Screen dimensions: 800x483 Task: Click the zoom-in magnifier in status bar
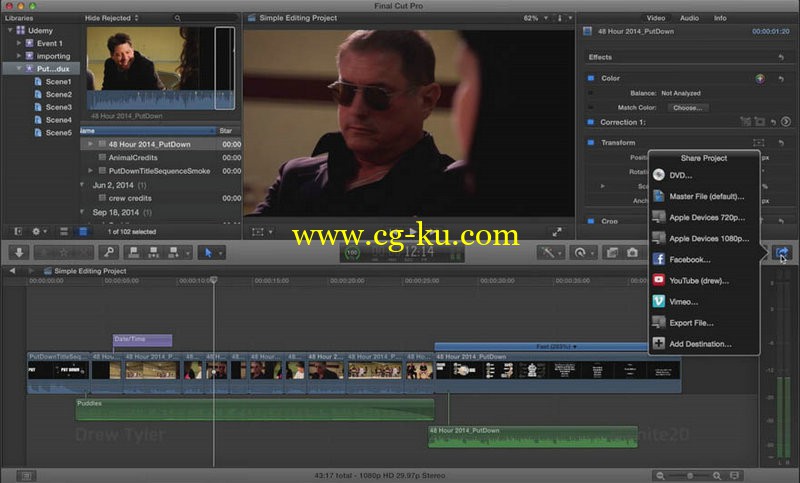717,476
